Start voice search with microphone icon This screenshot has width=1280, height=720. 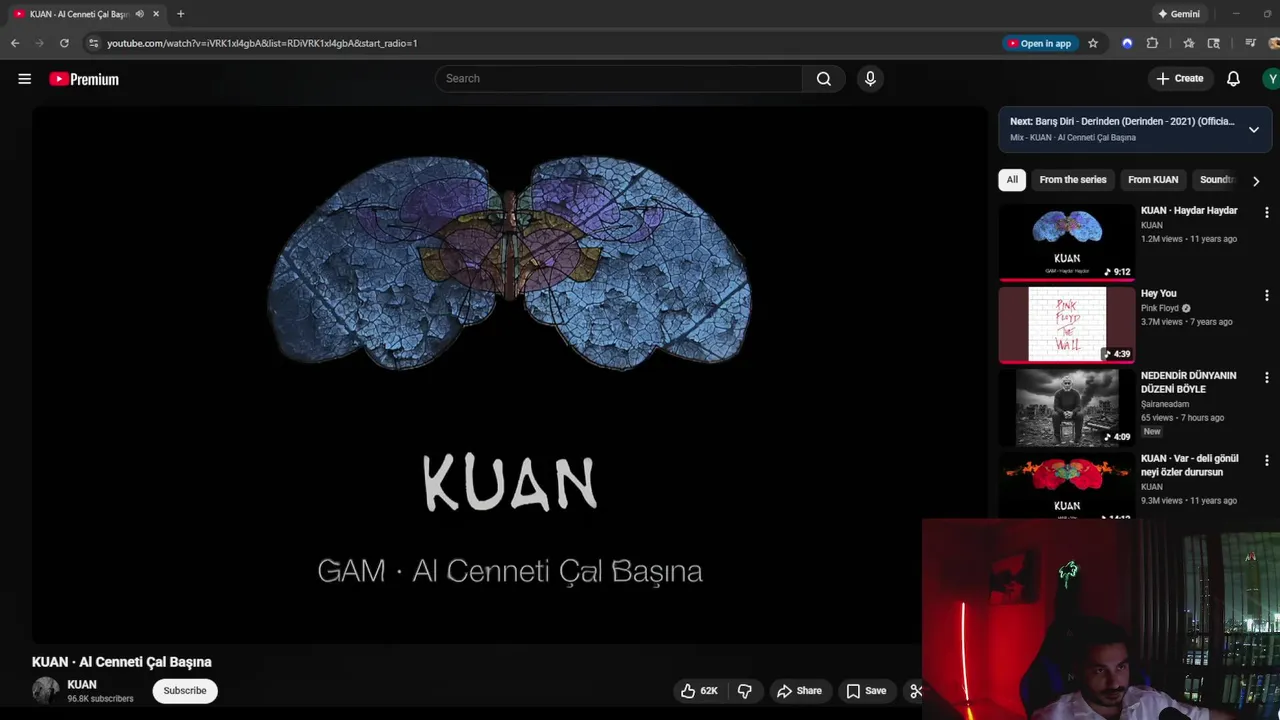(870, 79)
